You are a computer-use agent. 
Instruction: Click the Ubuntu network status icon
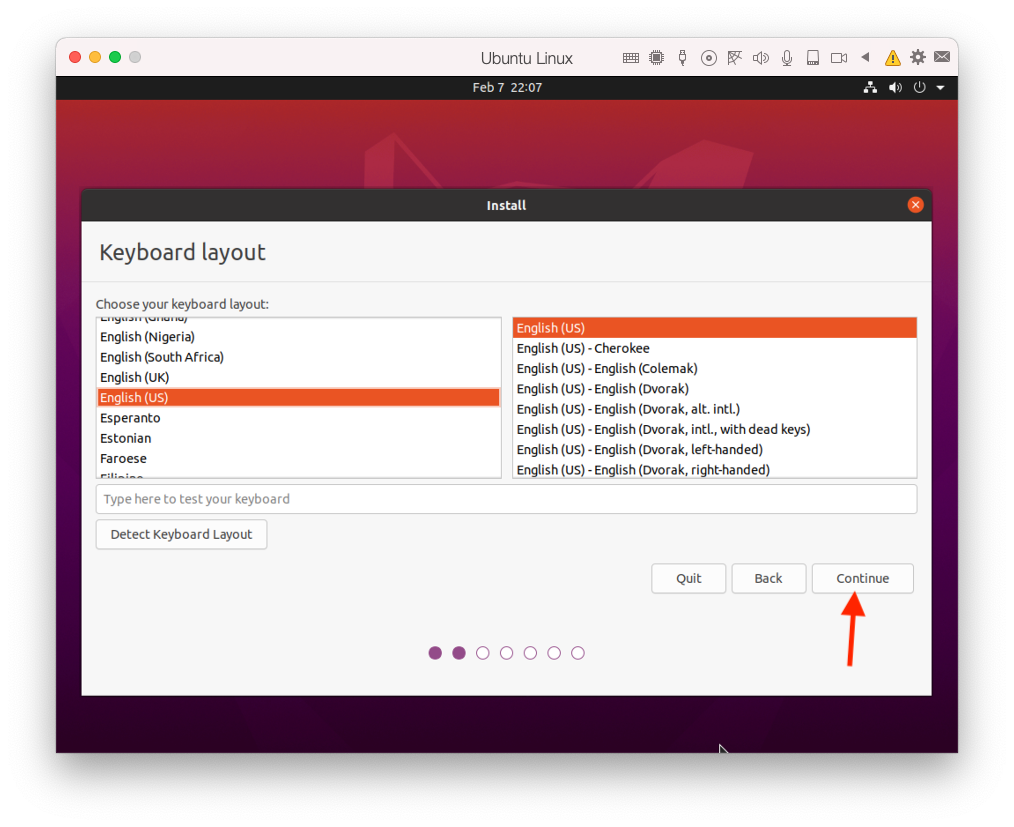coord(870,88)
